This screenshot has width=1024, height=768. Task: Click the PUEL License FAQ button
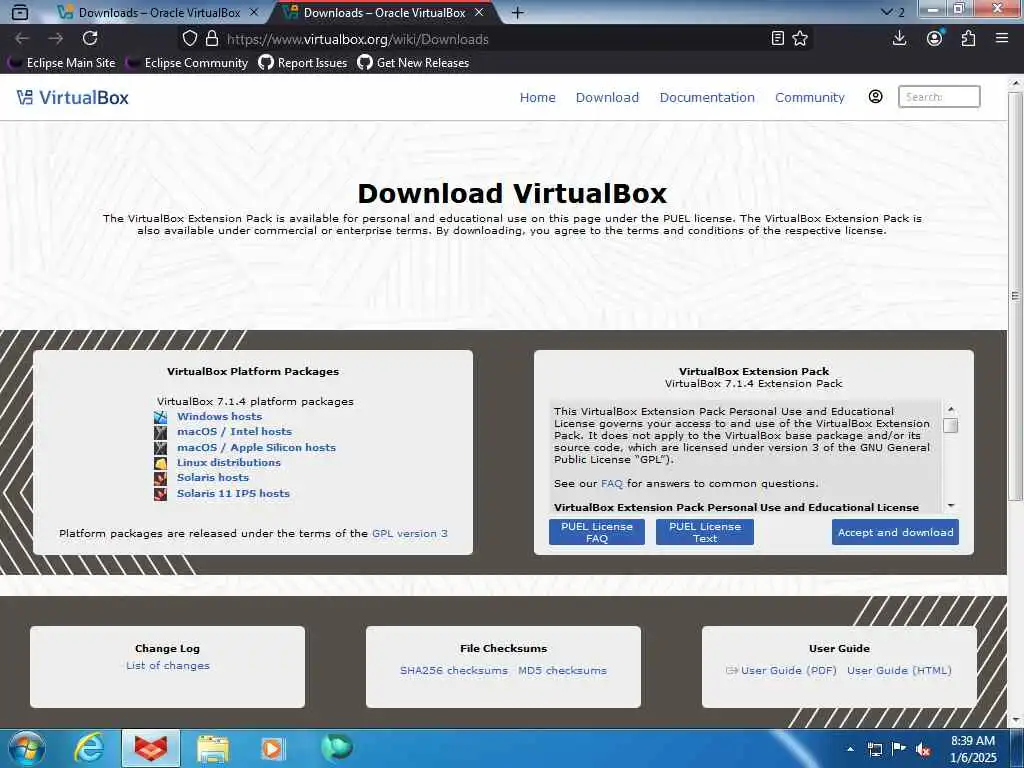pos(596,532)
